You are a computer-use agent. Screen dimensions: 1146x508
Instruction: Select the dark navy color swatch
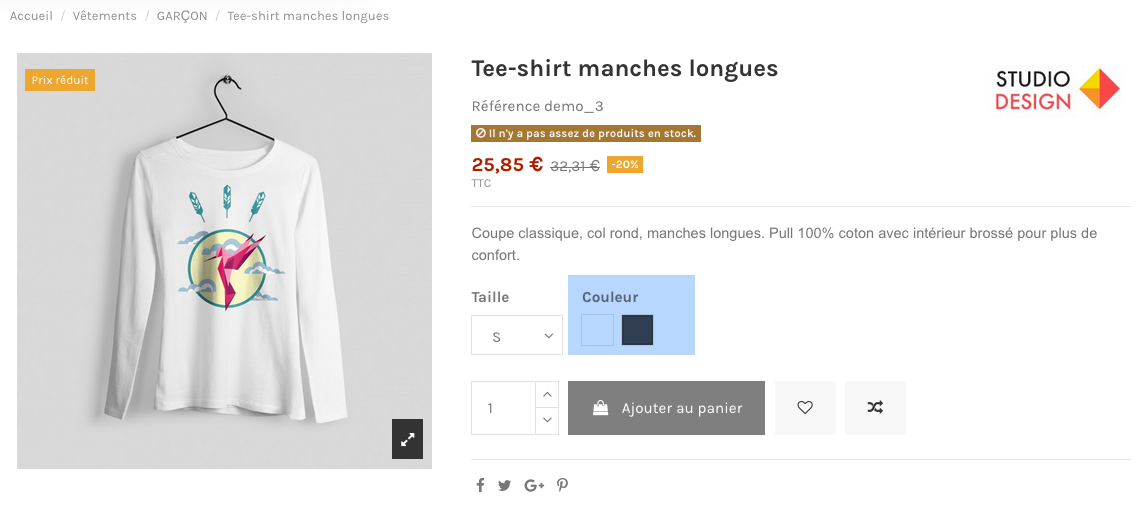point(637,330)
